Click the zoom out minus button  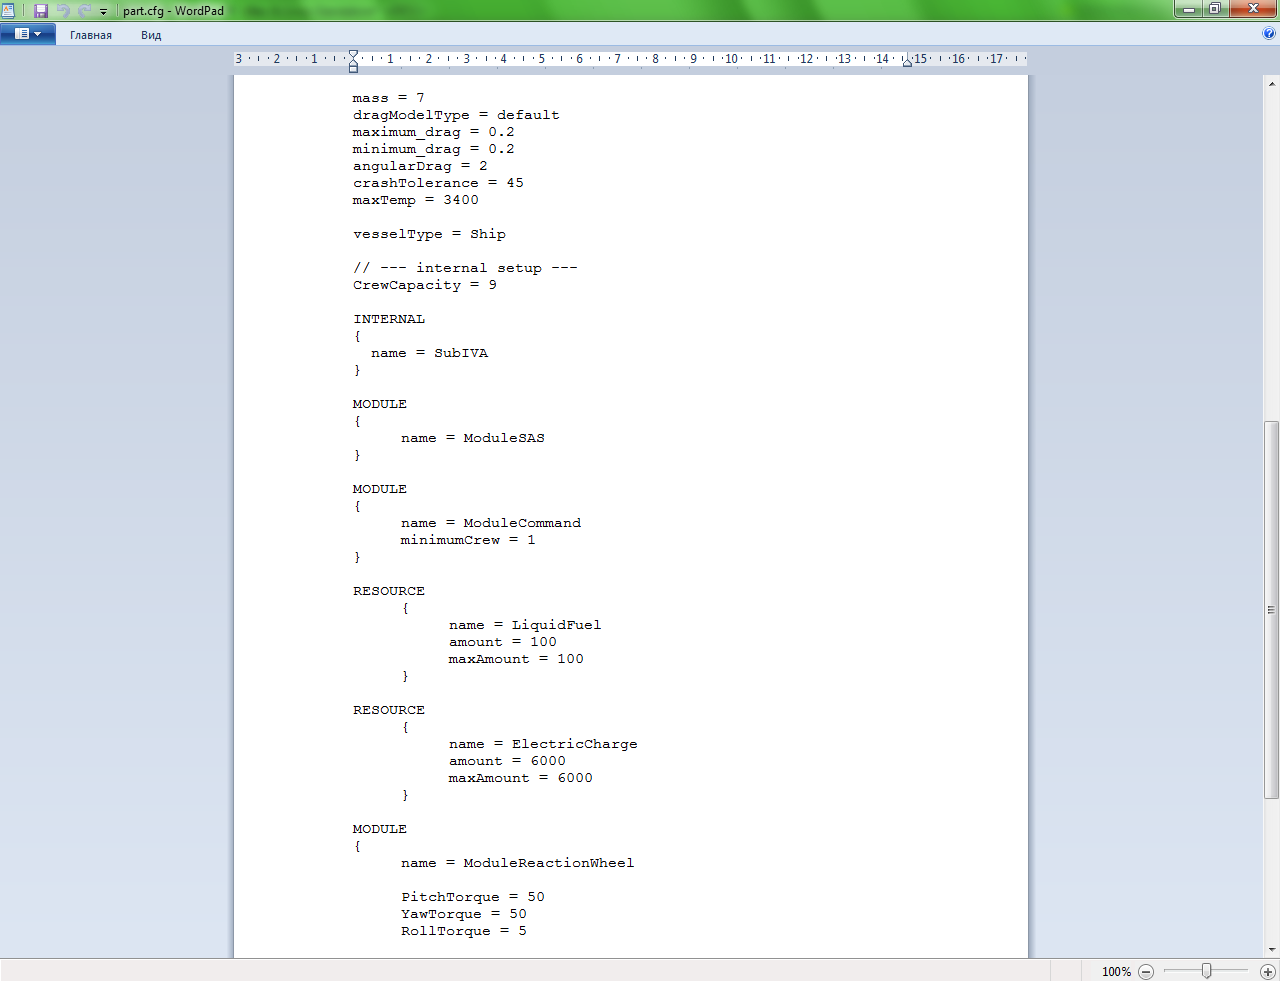(1146, 971)
